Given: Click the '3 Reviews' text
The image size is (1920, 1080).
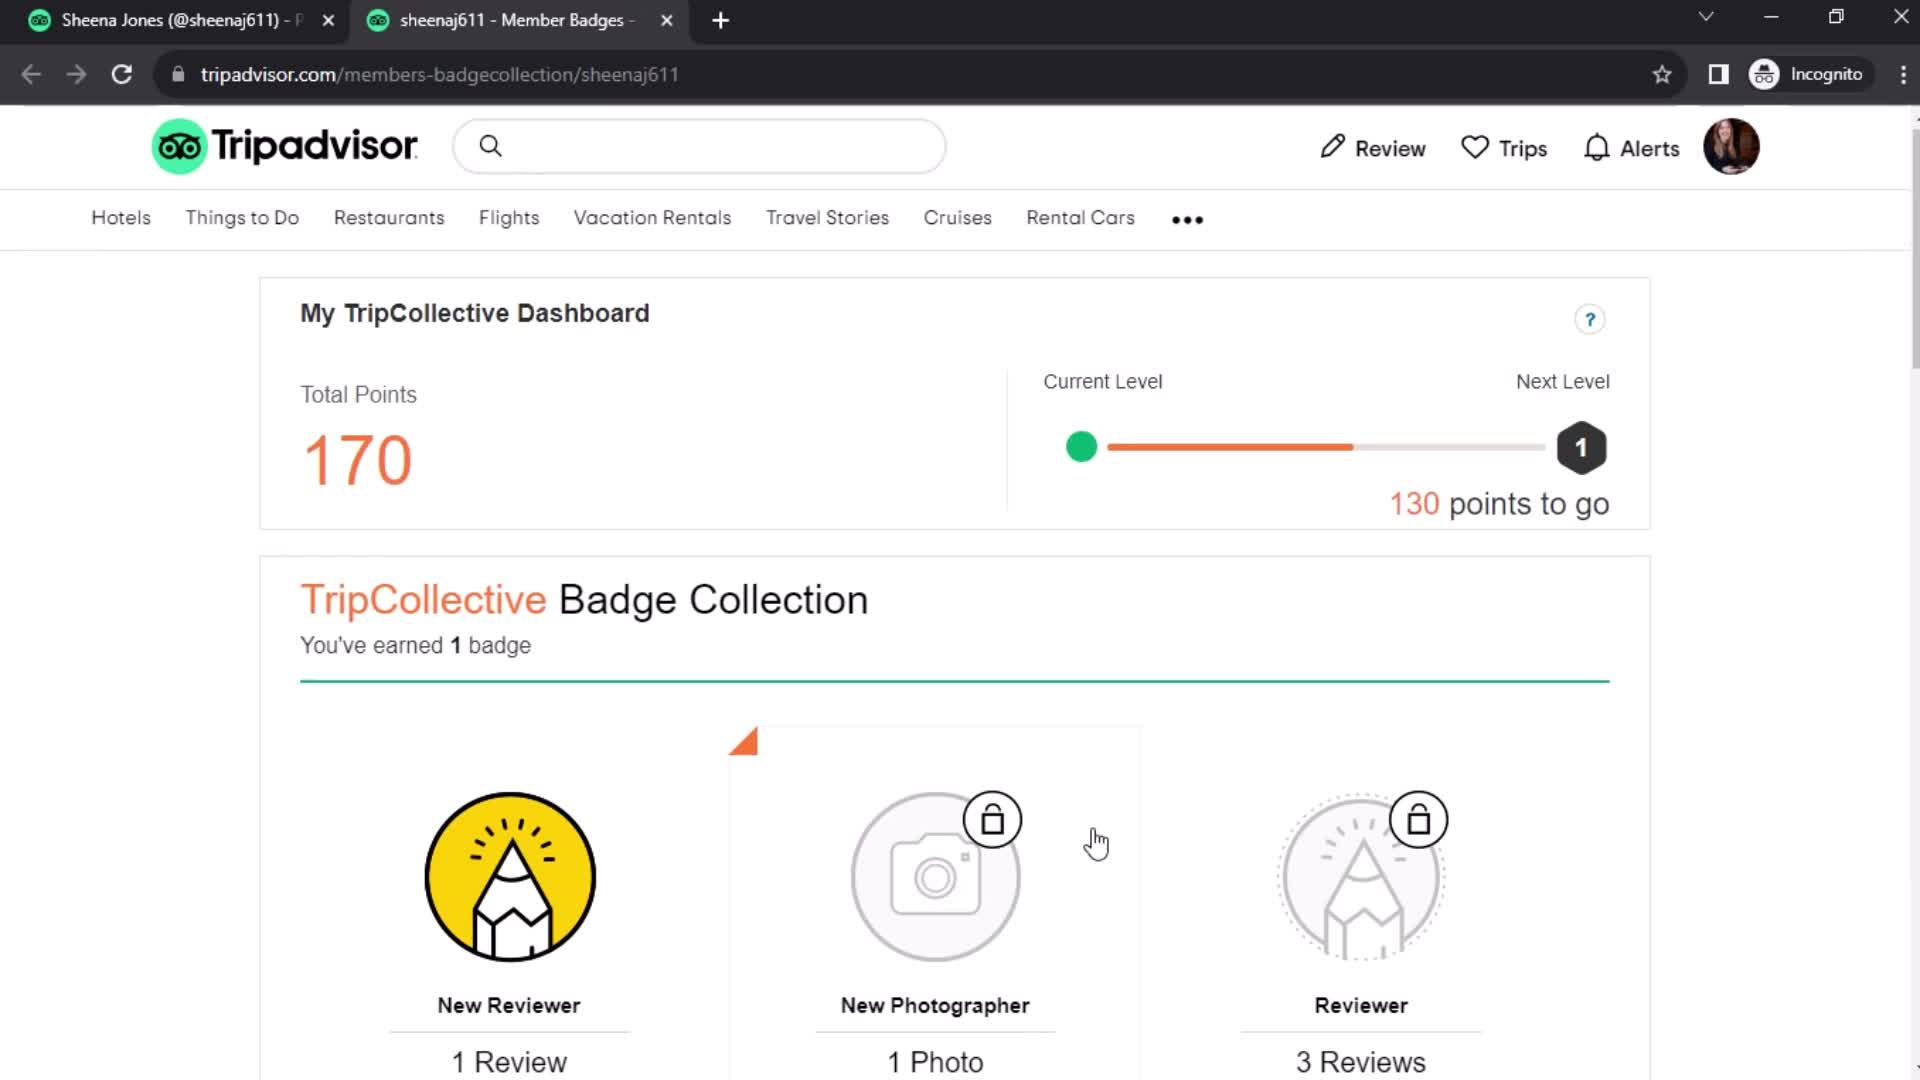Looking at the screenshot, I should pos(1361,1062).
